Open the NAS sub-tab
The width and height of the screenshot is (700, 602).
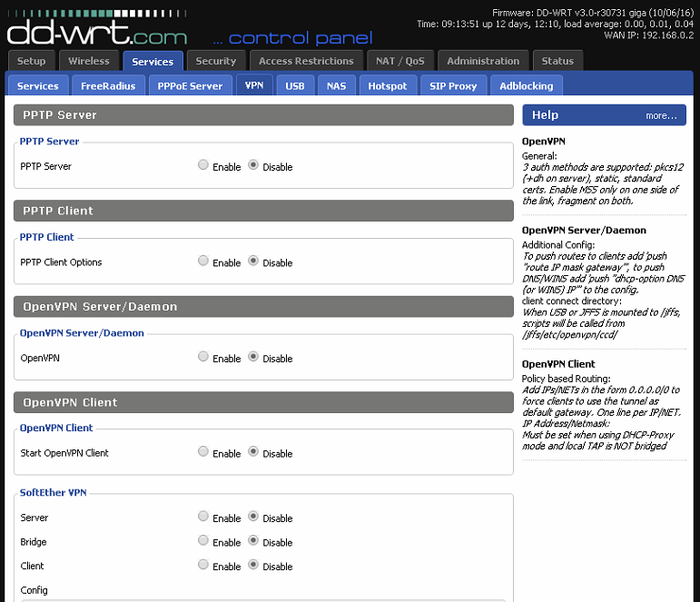pyautogui.click(x=336, y=86)
